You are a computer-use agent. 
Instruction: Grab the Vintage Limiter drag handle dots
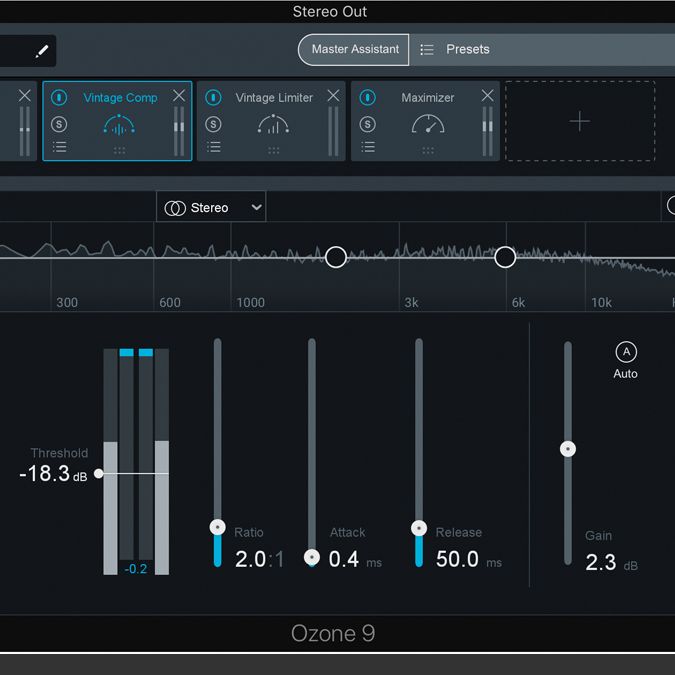click(273, 150)
